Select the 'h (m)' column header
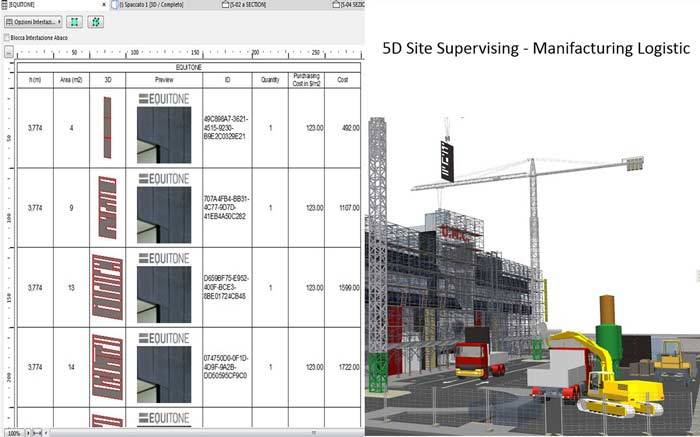This screenshot has height=437, width=700. tap(35, 80)
